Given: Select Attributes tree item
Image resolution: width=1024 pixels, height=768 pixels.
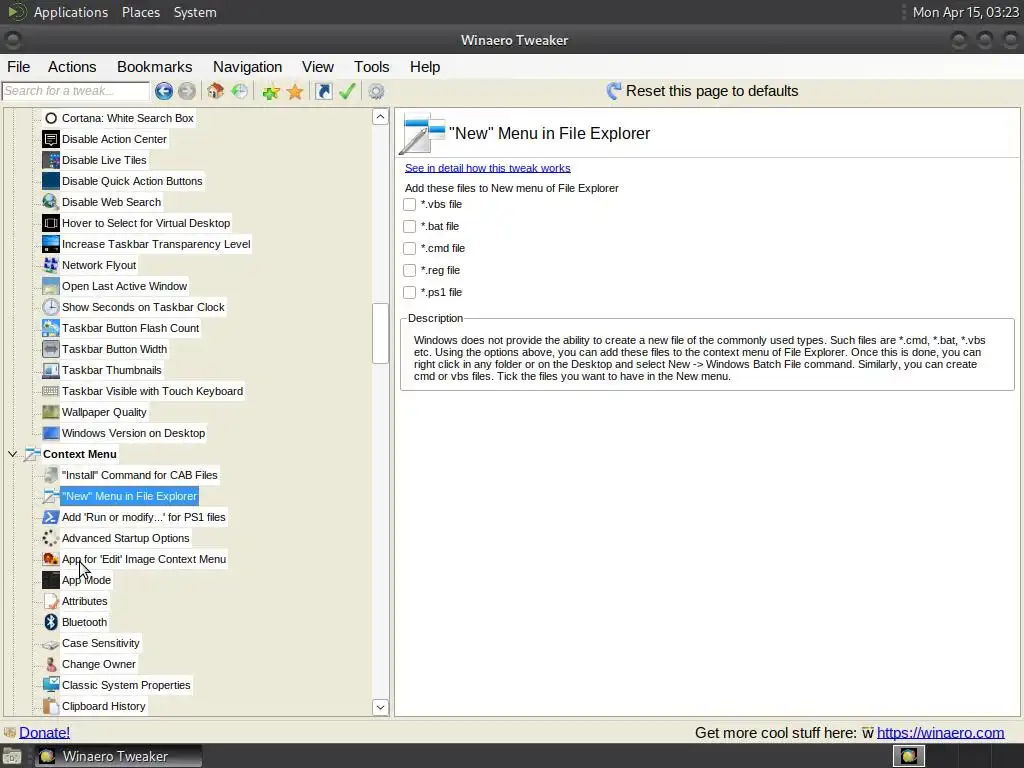Looking at the screenshot, I should pyautogui.click(x=84, y=601).
